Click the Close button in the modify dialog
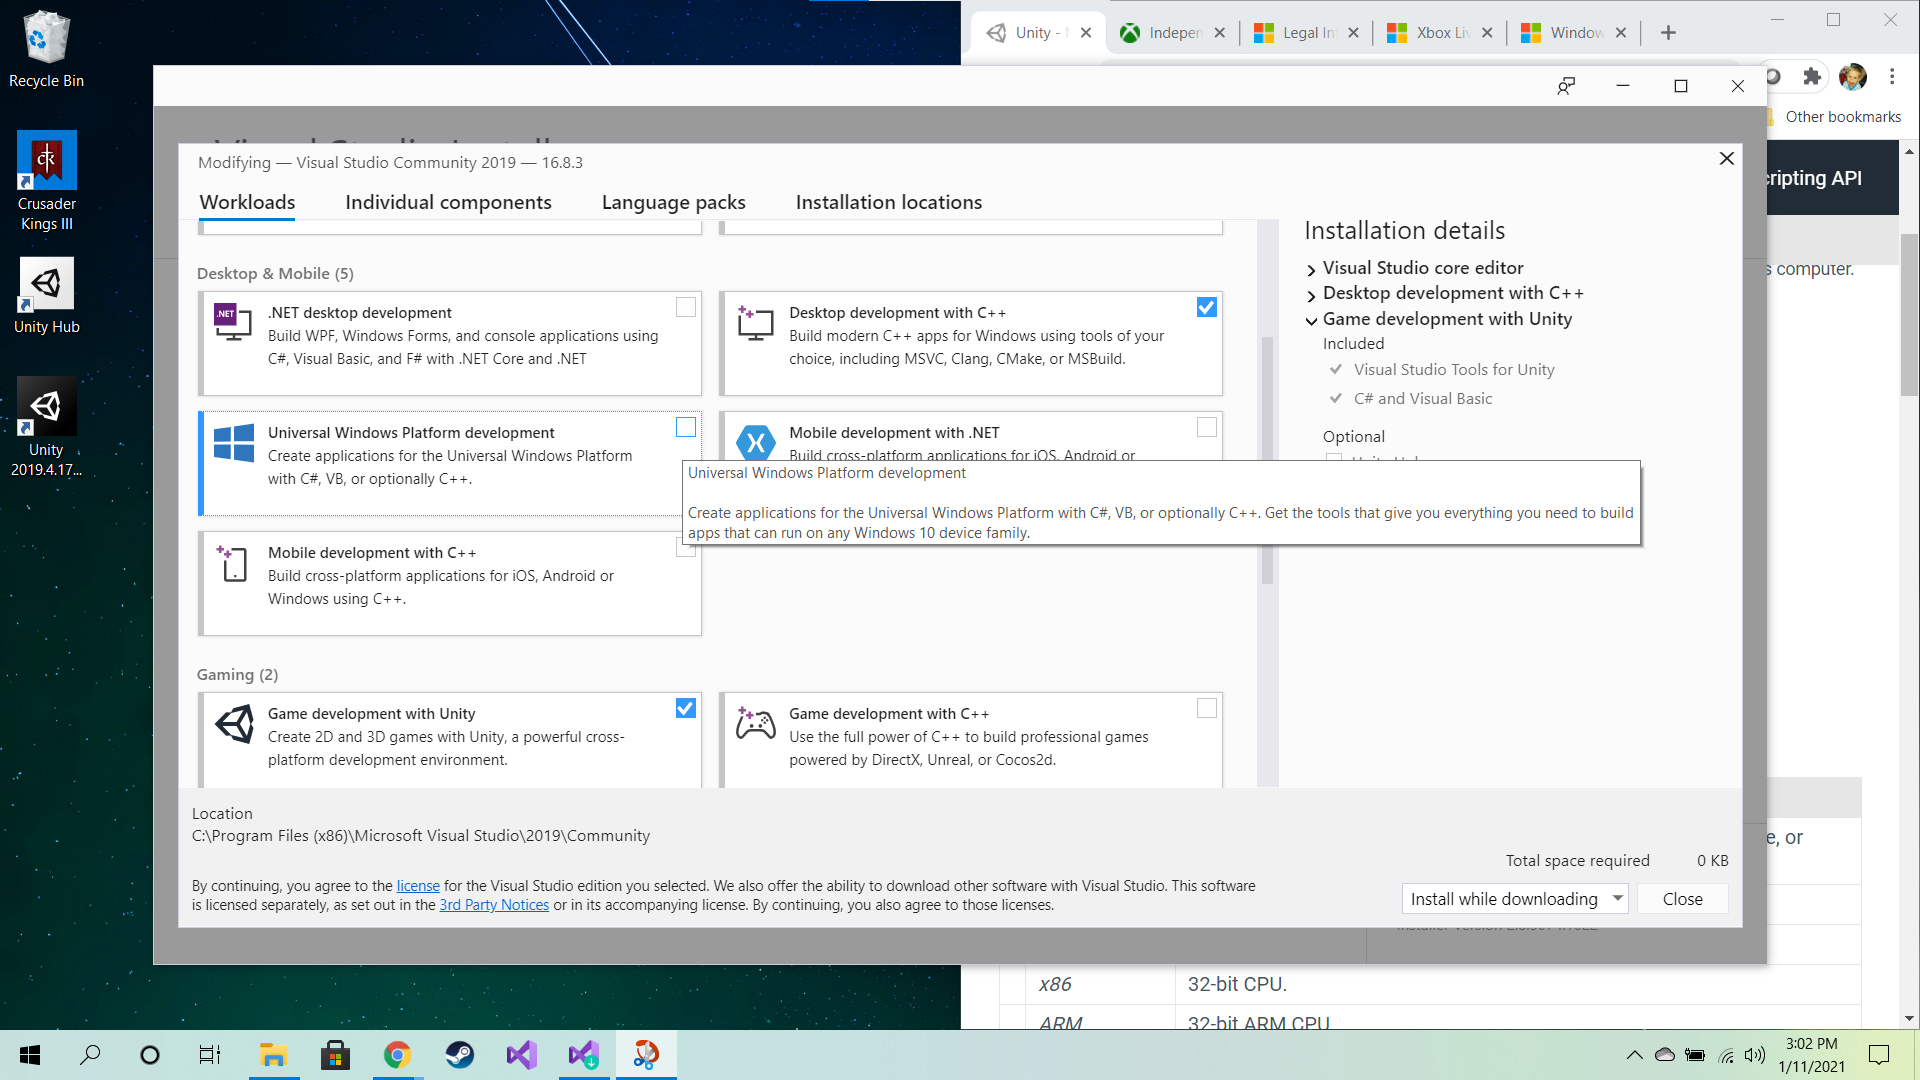Viewport: 1920px width, 1080px height. click(x=1682, y=899)
